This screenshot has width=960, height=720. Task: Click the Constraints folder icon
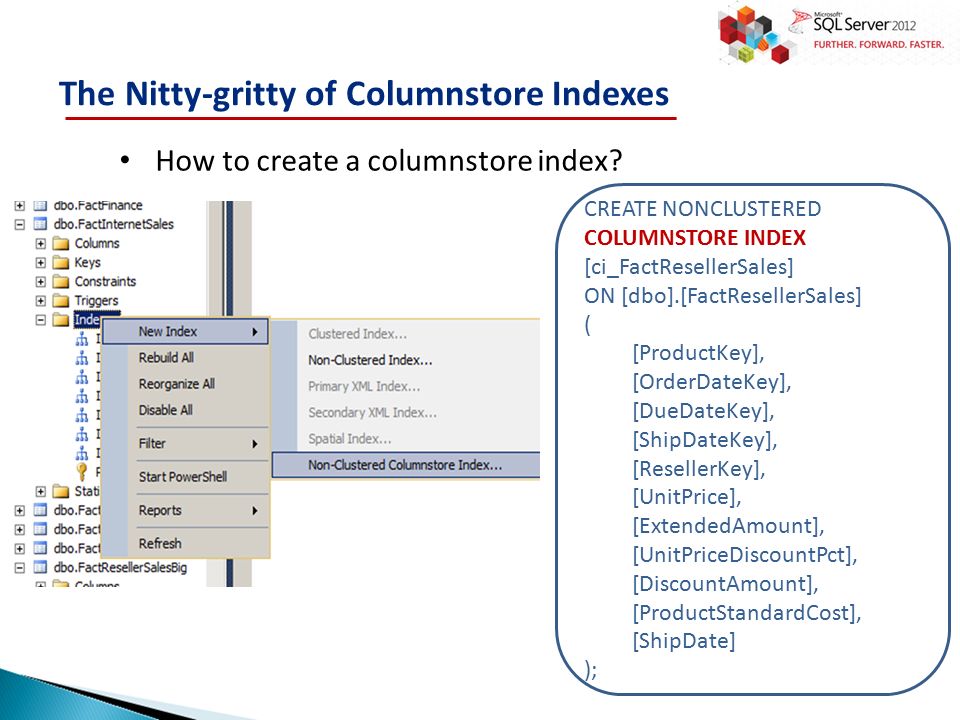click(61, 282)
